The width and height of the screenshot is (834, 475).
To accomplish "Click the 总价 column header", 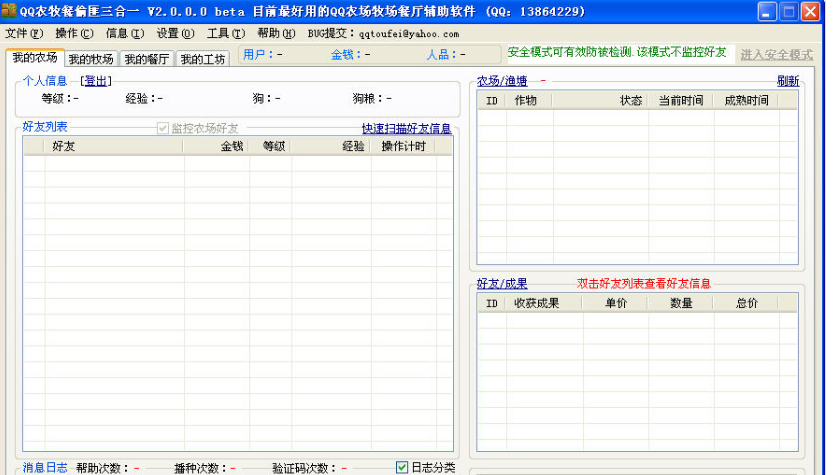I will tap(746, 303).
